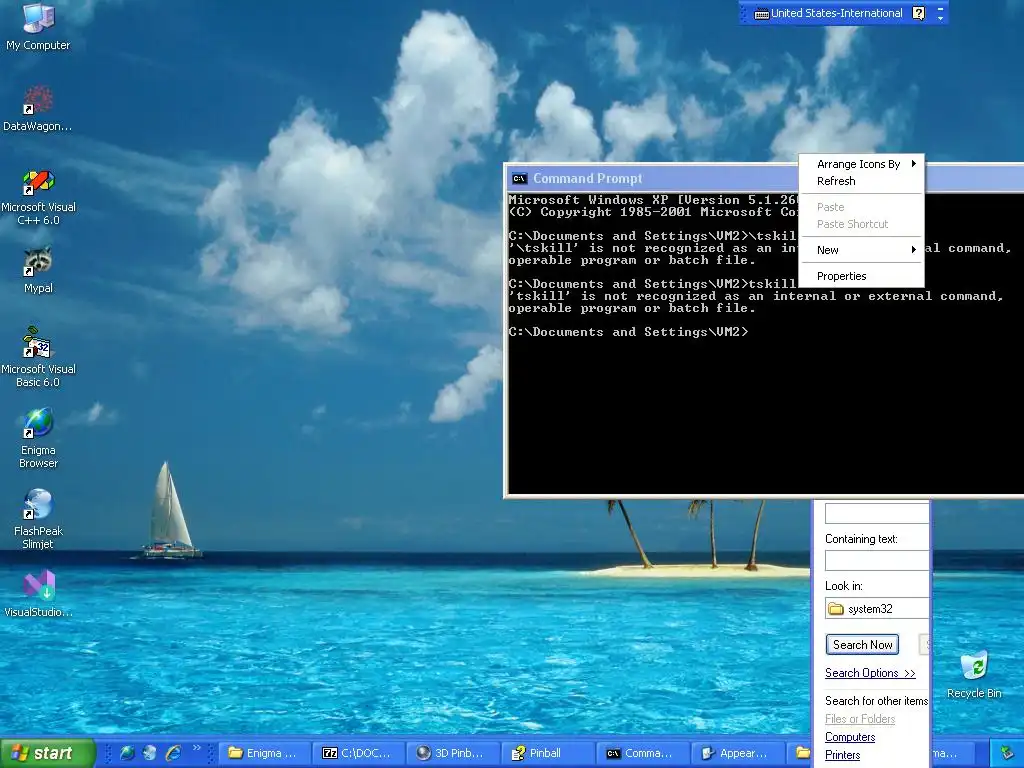Choose Properties from context menu

coord(861,276)
